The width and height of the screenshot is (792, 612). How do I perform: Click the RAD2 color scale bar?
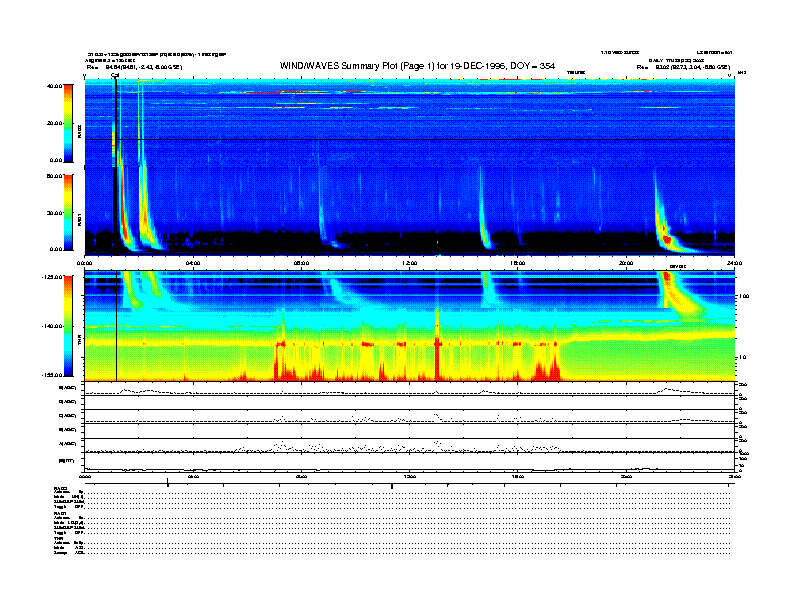pyautogui.click(x=68, y=123)
